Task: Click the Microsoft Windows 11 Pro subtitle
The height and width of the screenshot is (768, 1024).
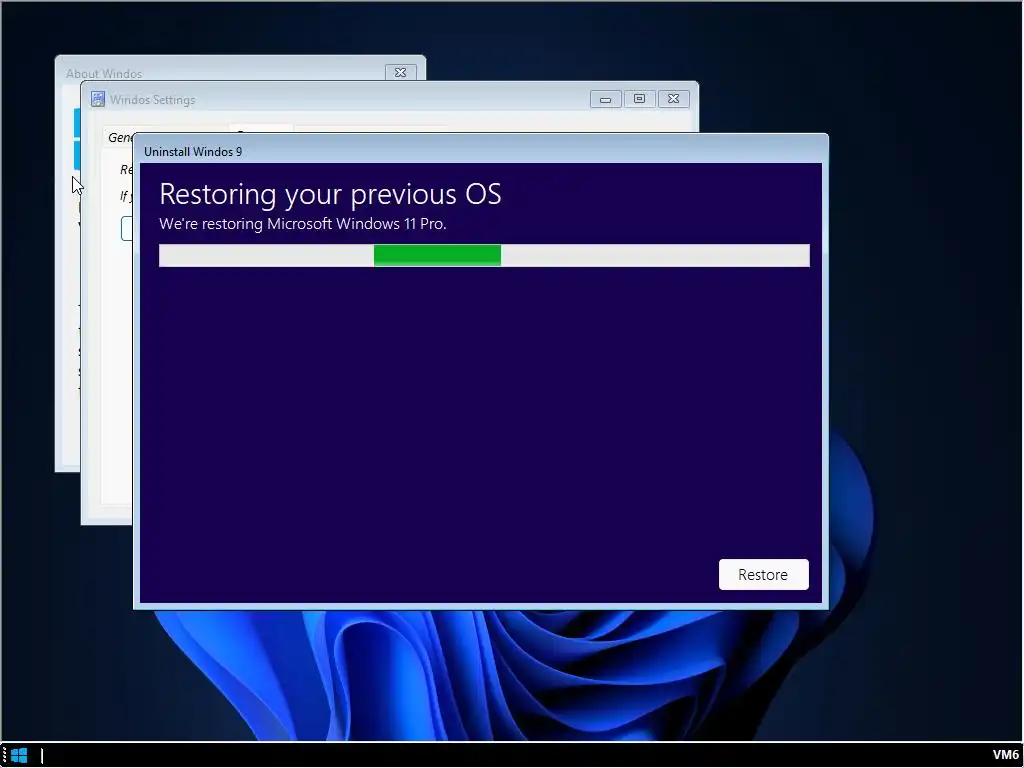Action: (303, 224)
